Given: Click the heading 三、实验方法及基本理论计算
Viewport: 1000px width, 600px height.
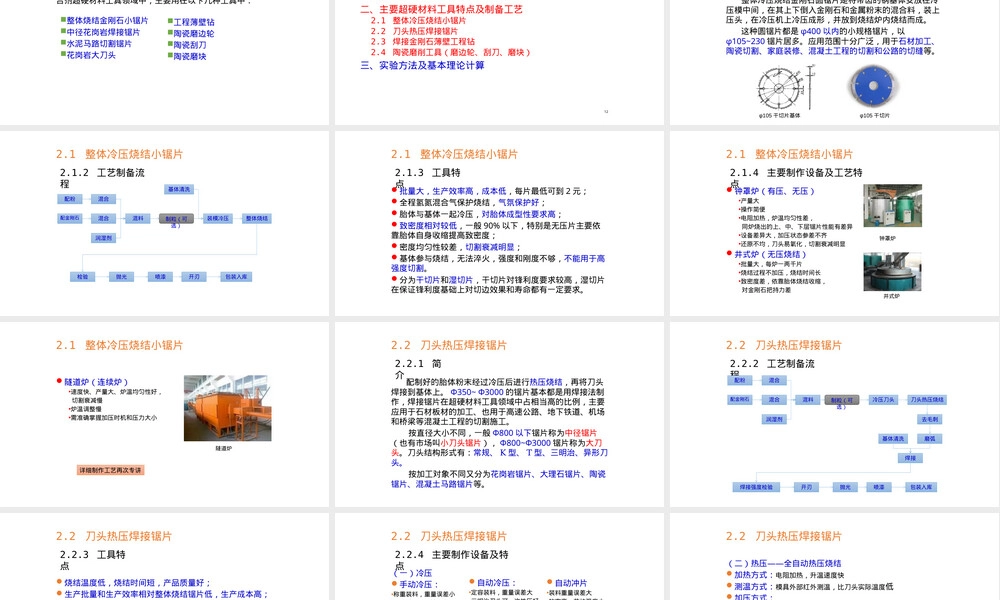Looking at the screenshot, I should point(422,65).
